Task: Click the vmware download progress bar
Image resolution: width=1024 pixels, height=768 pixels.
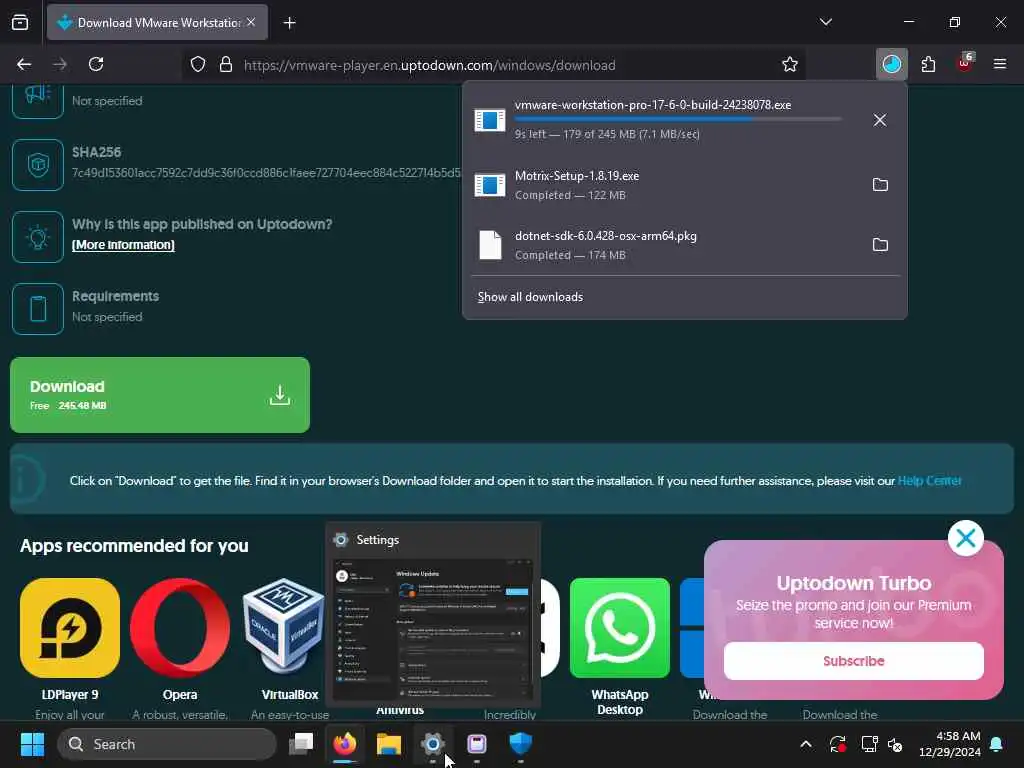Action: [678, 120]
